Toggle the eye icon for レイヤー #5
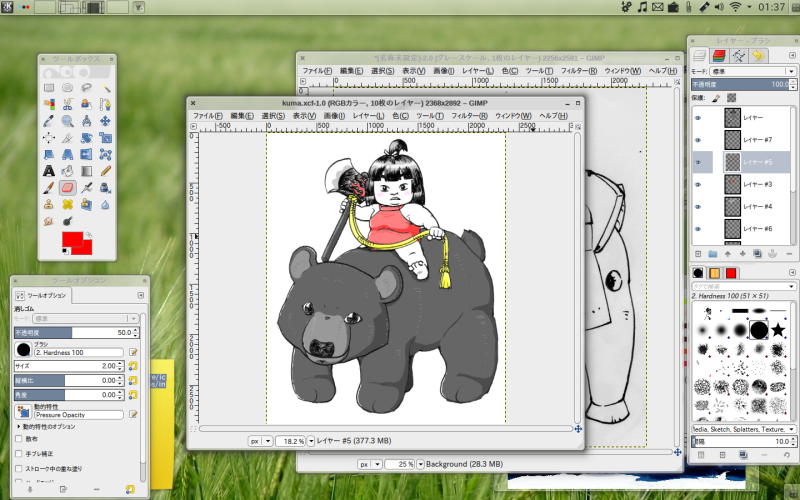 point(698,162)
